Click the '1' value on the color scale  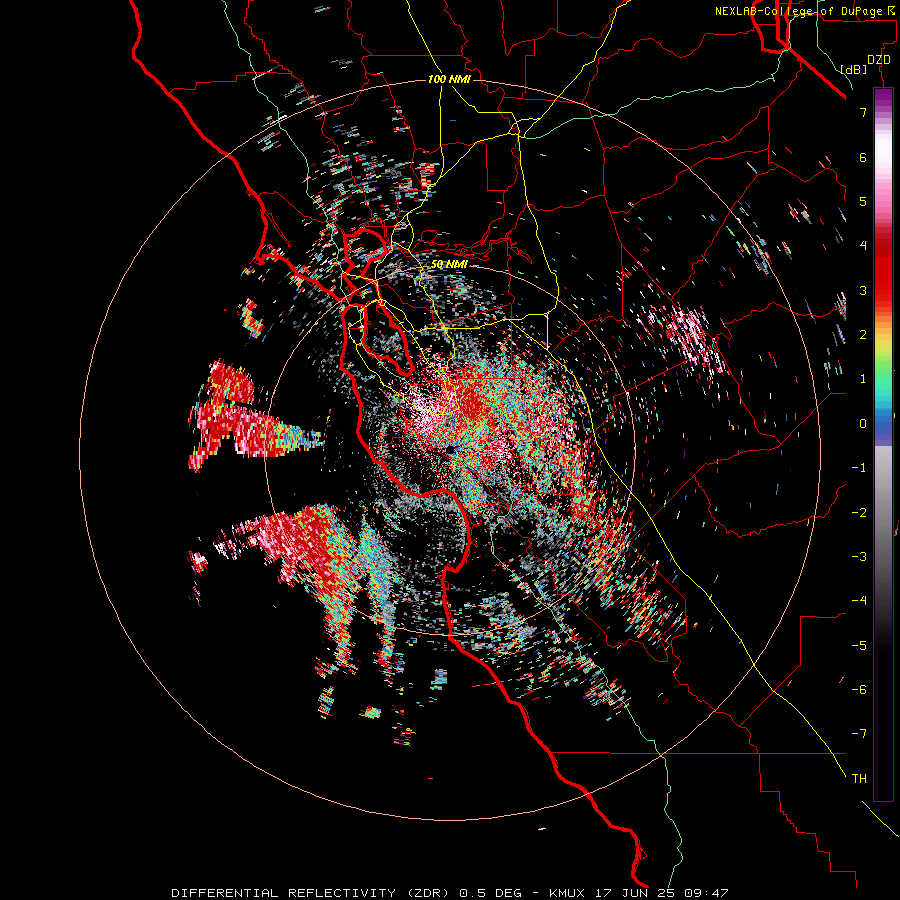(863, 379)
